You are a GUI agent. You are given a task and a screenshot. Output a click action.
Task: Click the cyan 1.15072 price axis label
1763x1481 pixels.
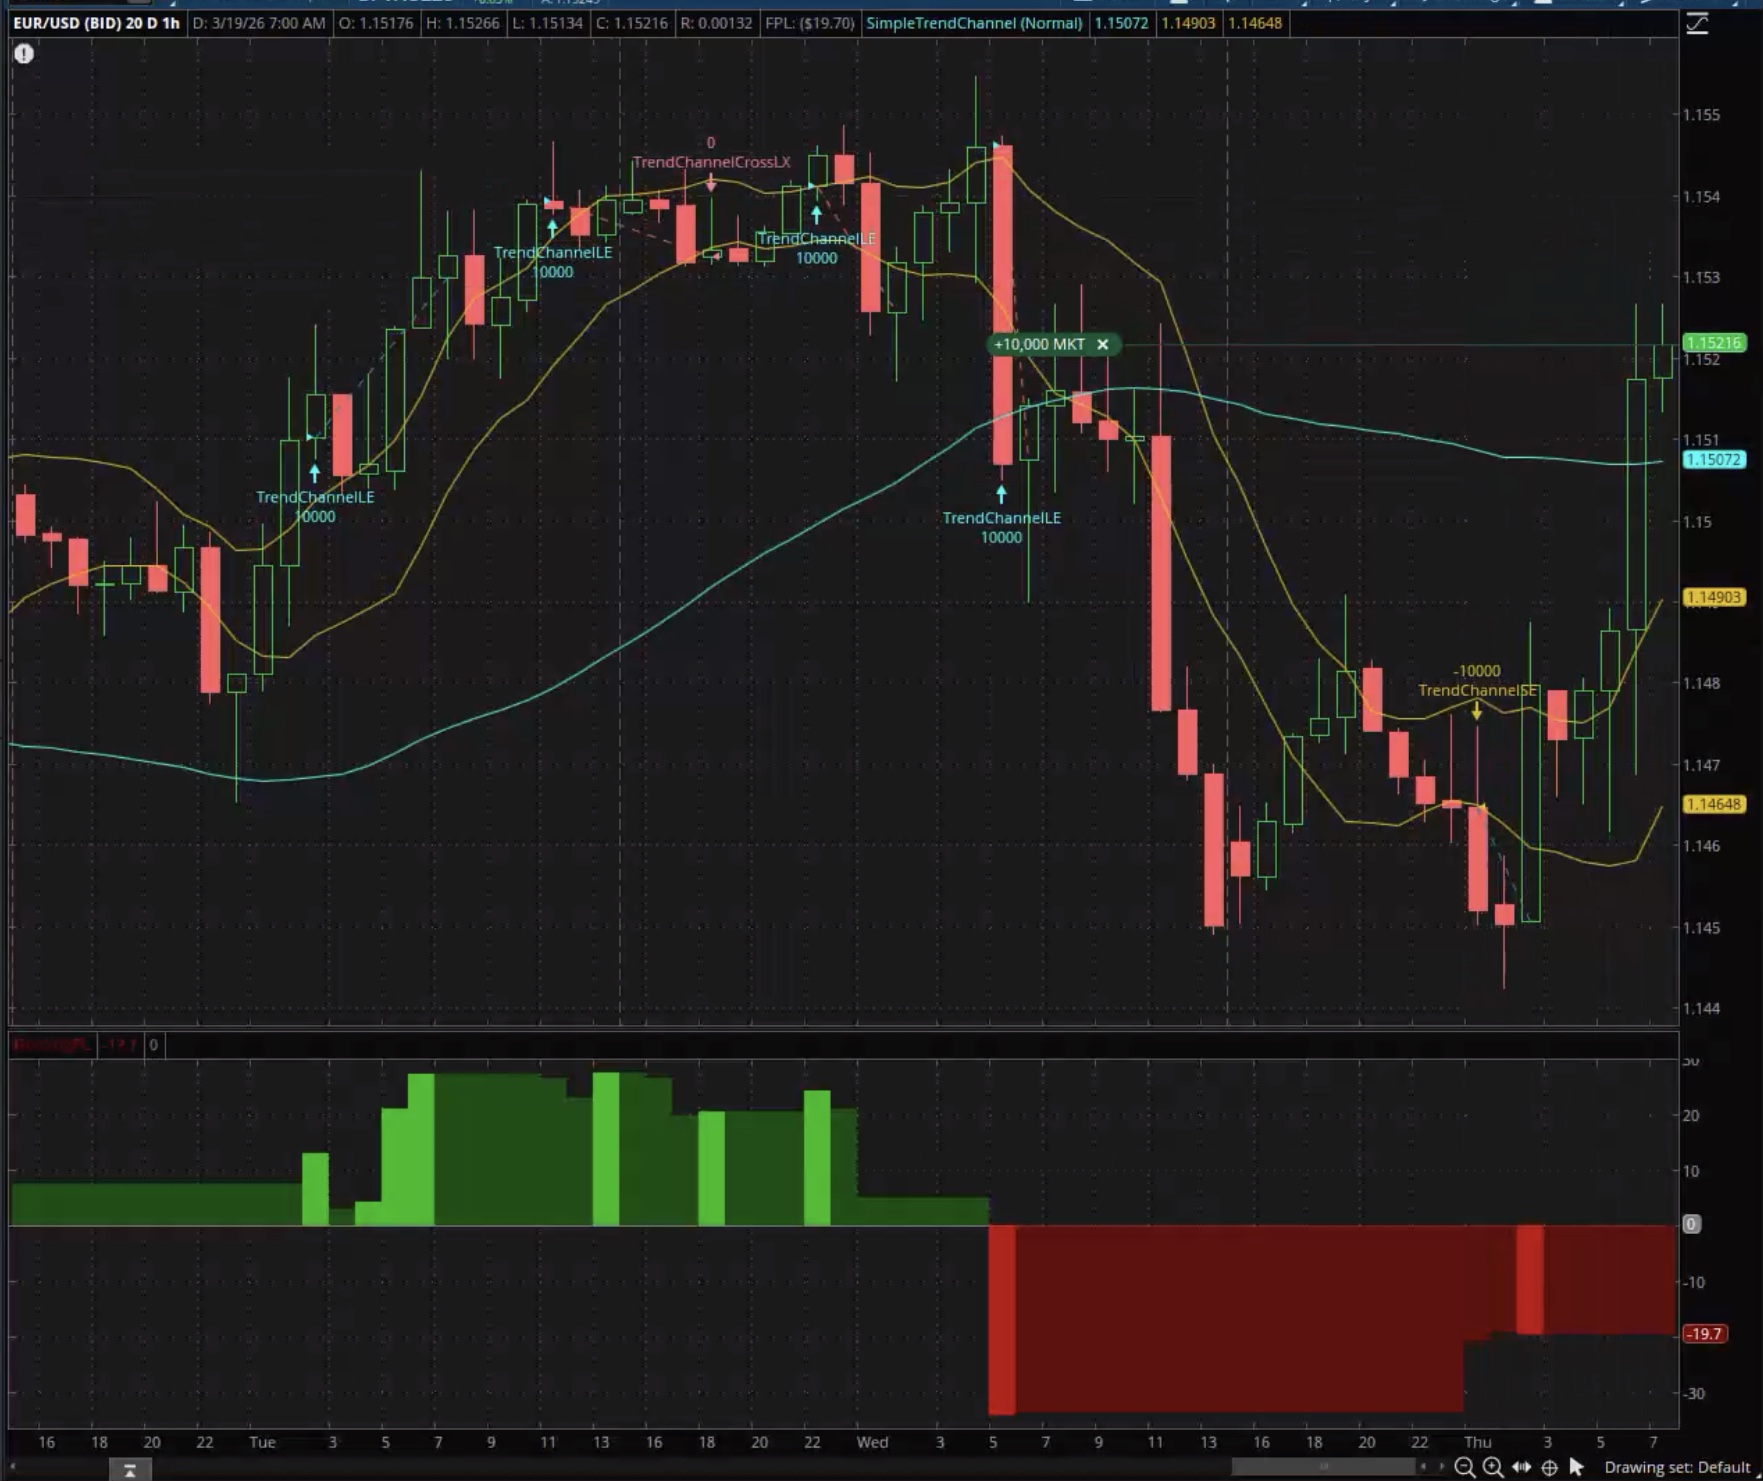(x=1713, y=460)
